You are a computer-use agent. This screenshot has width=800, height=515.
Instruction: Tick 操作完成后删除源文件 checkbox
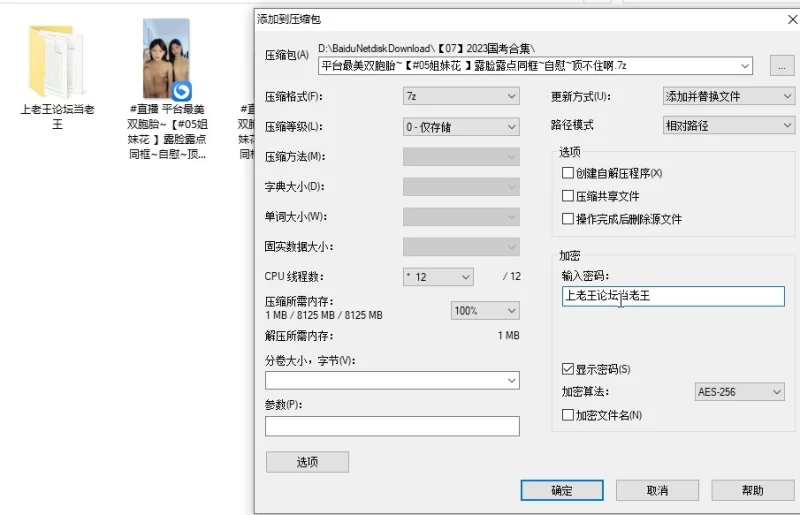click(568, 219)
